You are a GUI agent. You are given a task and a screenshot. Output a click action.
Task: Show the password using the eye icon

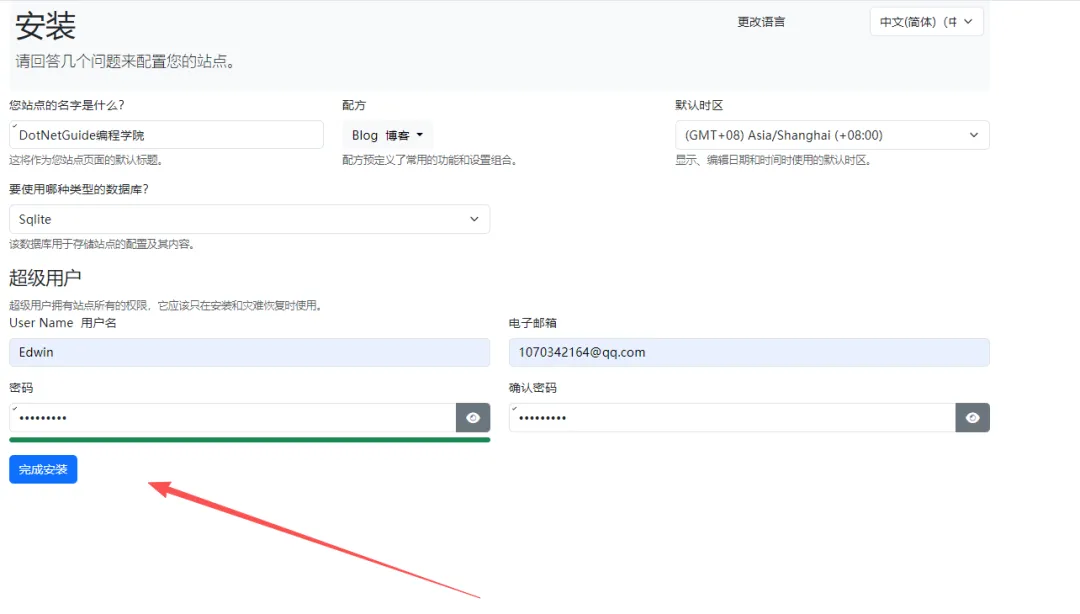473,418
